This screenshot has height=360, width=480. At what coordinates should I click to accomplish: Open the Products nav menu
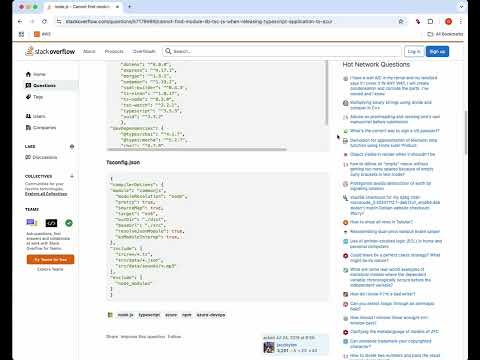coord(114,51)
